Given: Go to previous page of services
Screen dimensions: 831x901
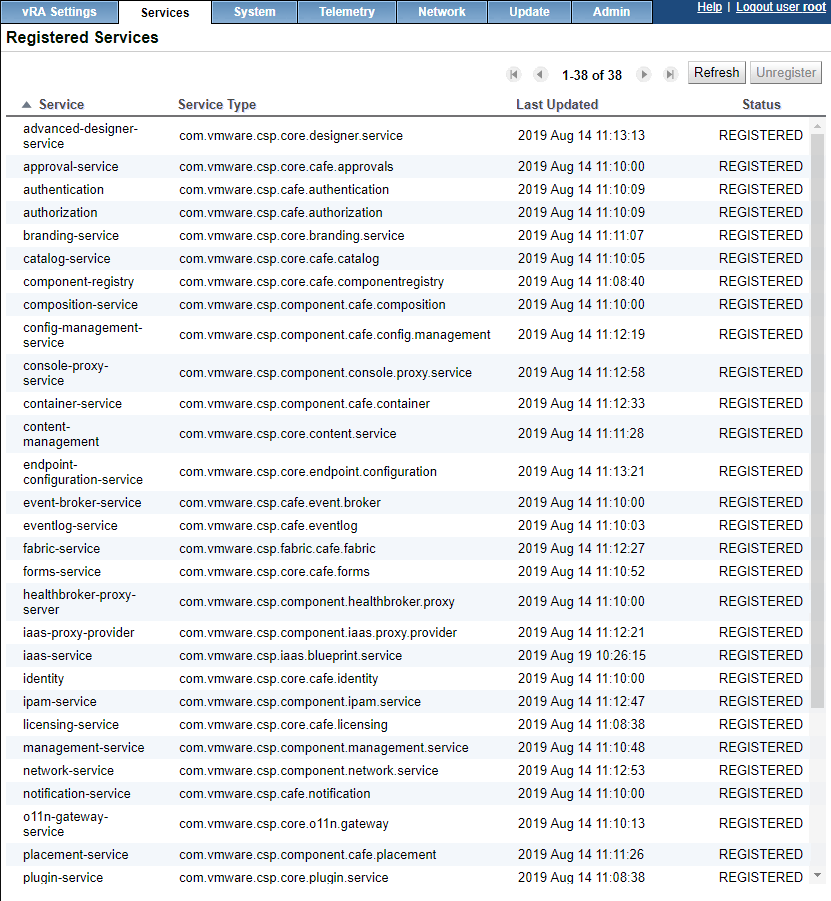Looking at the screenshot, I should (540, 74).
